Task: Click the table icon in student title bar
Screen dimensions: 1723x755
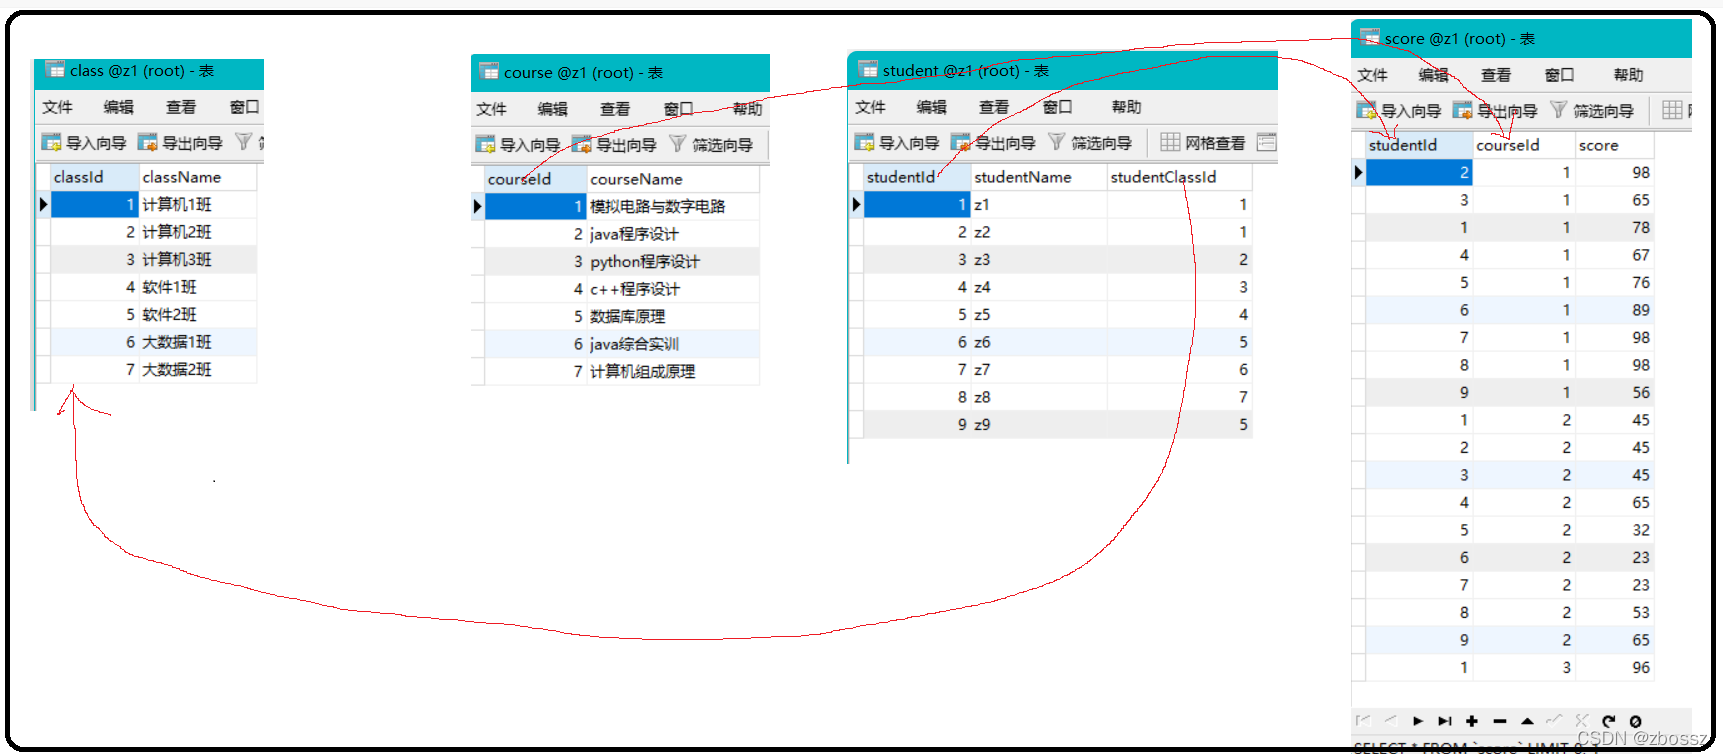Action: click(x=868, y=70)
